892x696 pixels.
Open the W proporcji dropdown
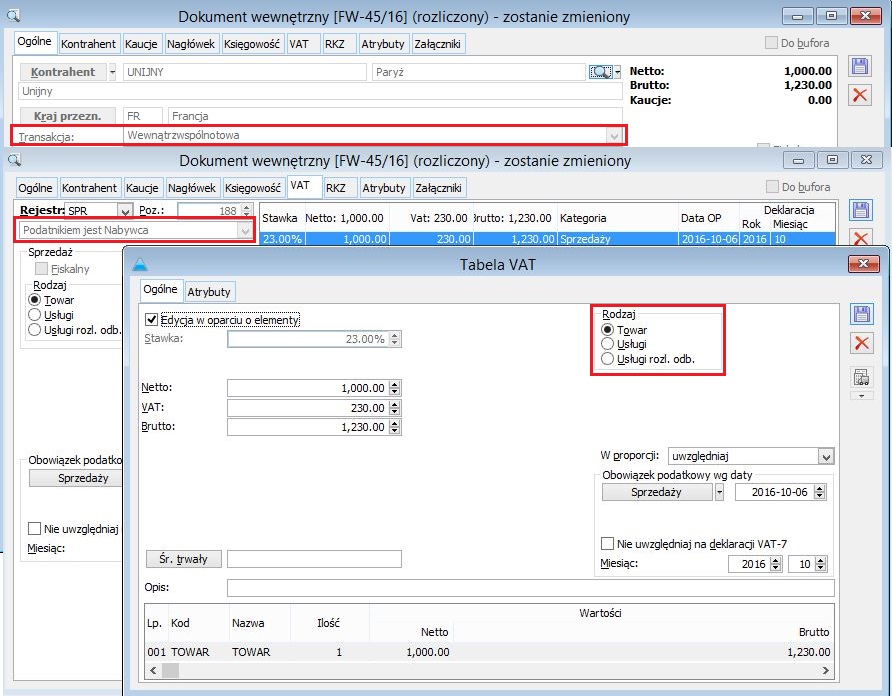tap(825, 456)
